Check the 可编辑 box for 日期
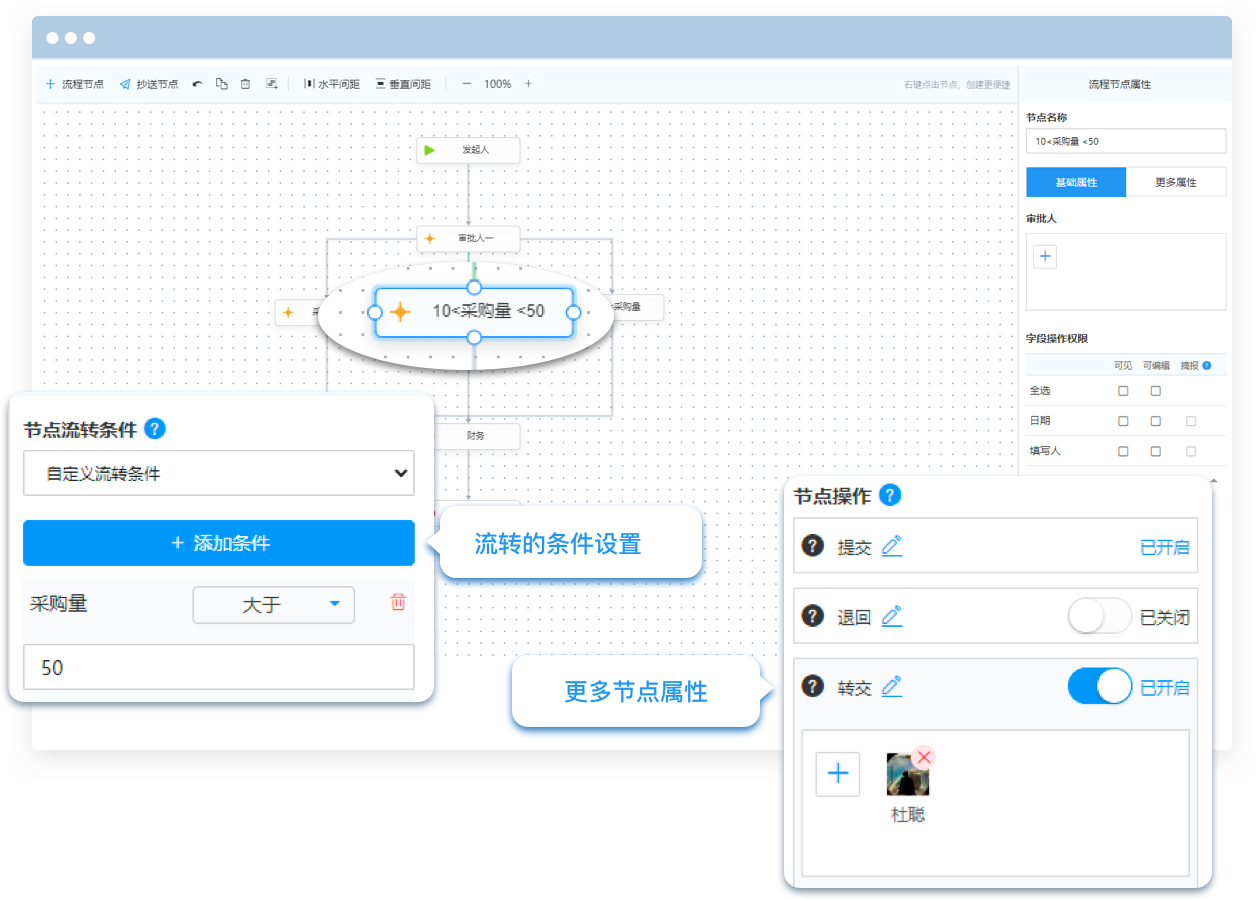 click(1156, 421)
